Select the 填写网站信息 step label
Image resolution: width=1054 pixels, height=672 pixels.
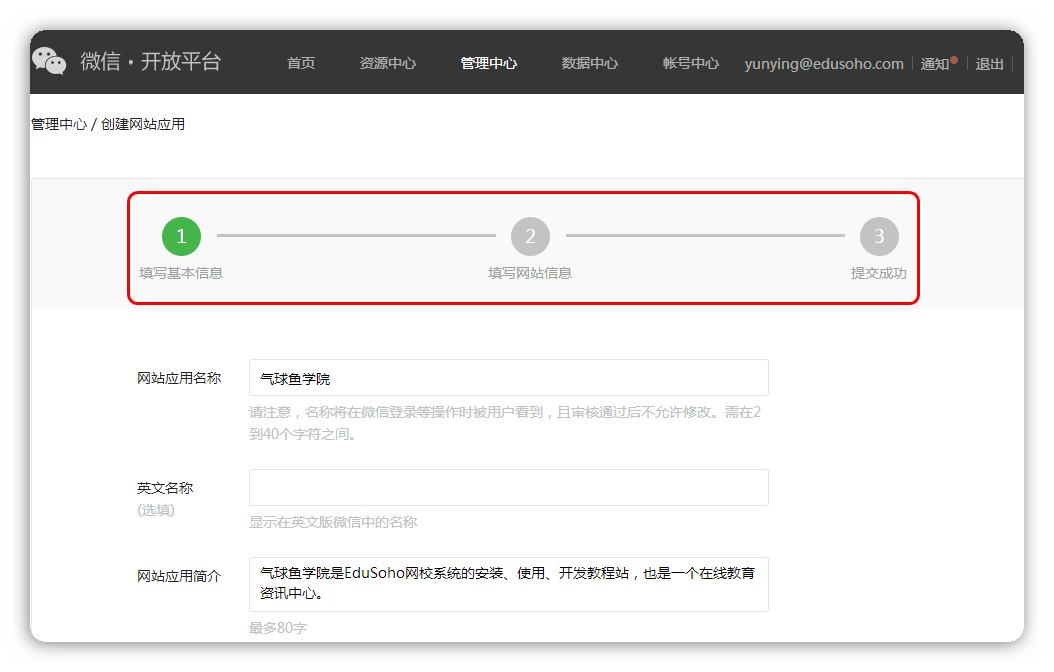click(530, 273)
